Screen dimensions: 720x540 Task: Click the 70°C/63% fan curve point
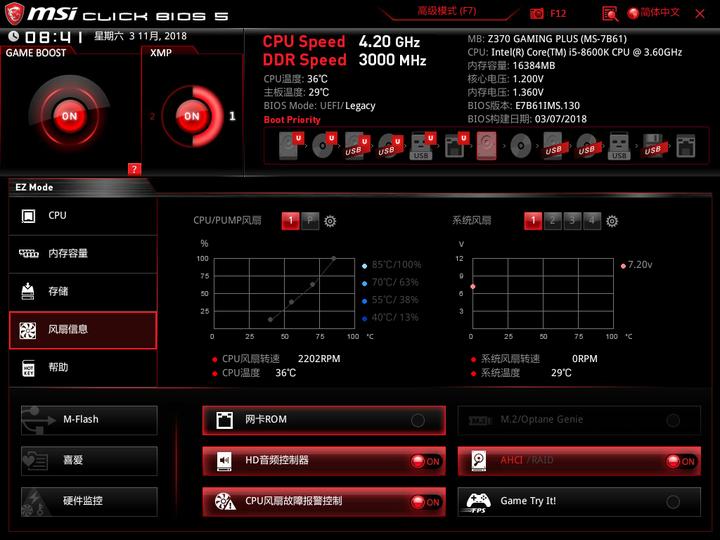point(313,285)
